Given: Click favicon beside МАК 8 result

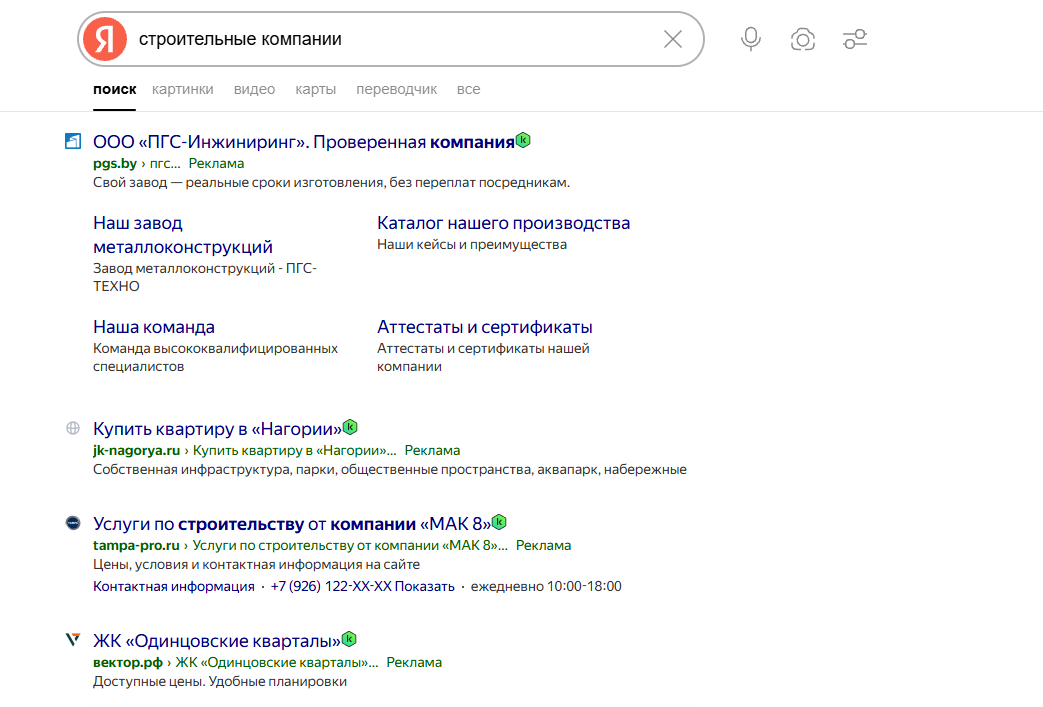Looking at the screenshot, I should 73,523.
